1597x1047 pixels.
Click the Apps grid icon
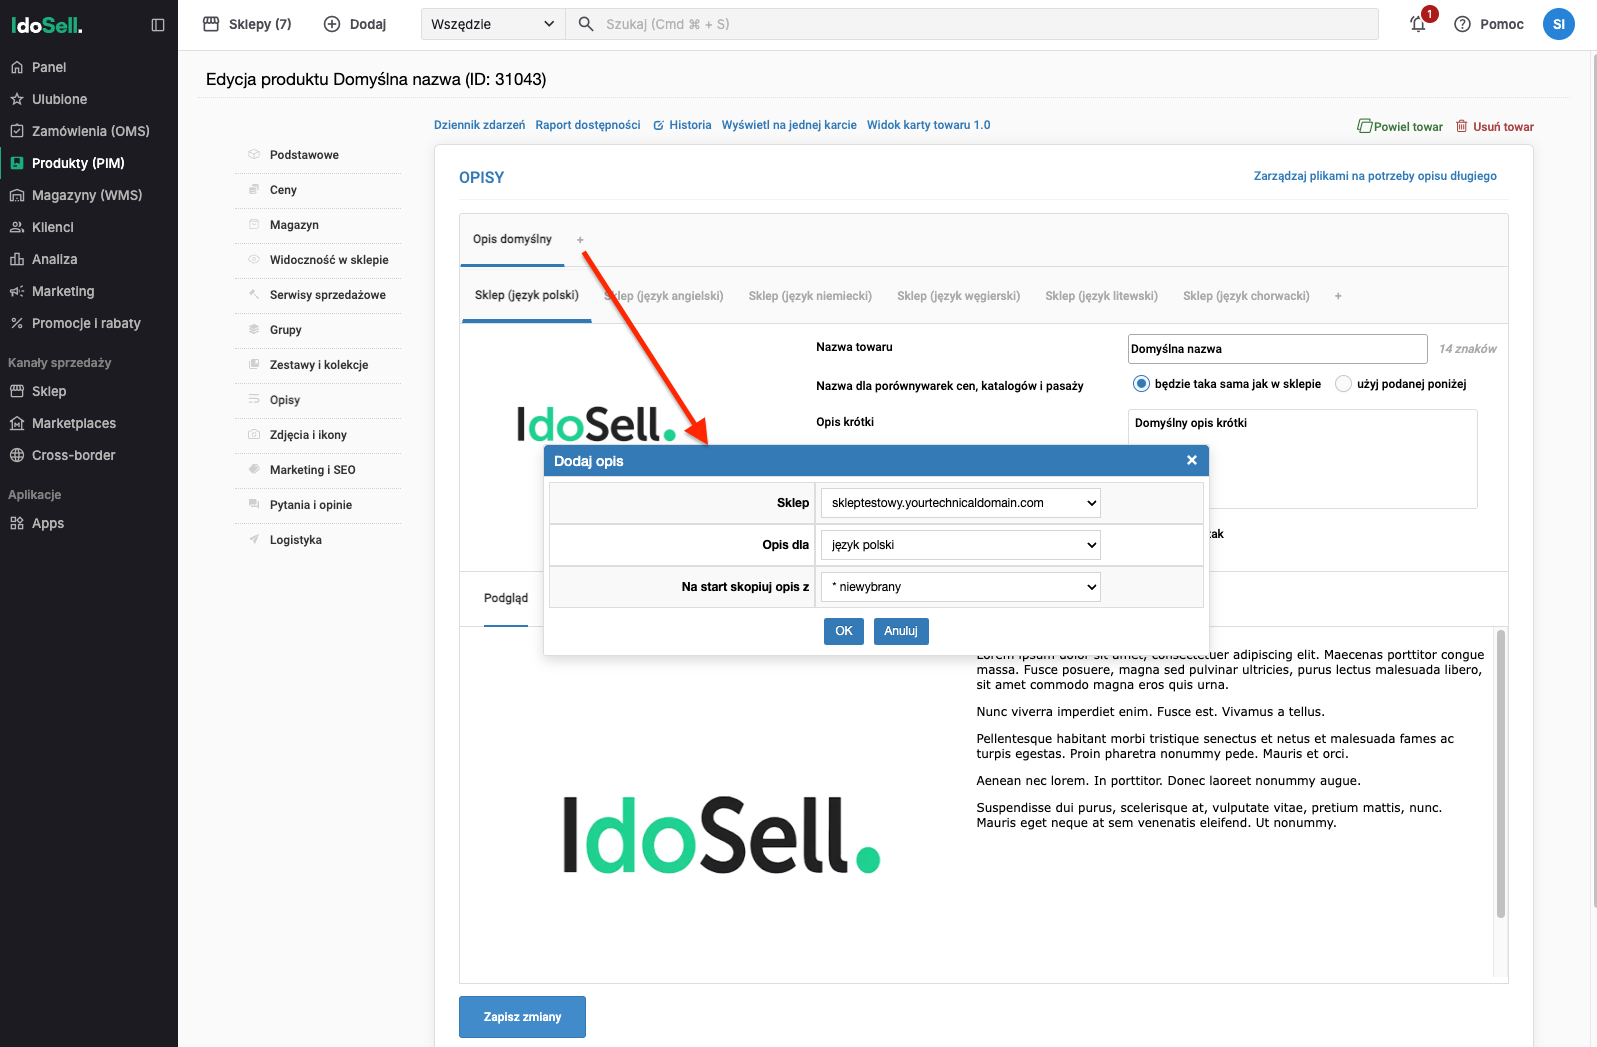(17, 523)
